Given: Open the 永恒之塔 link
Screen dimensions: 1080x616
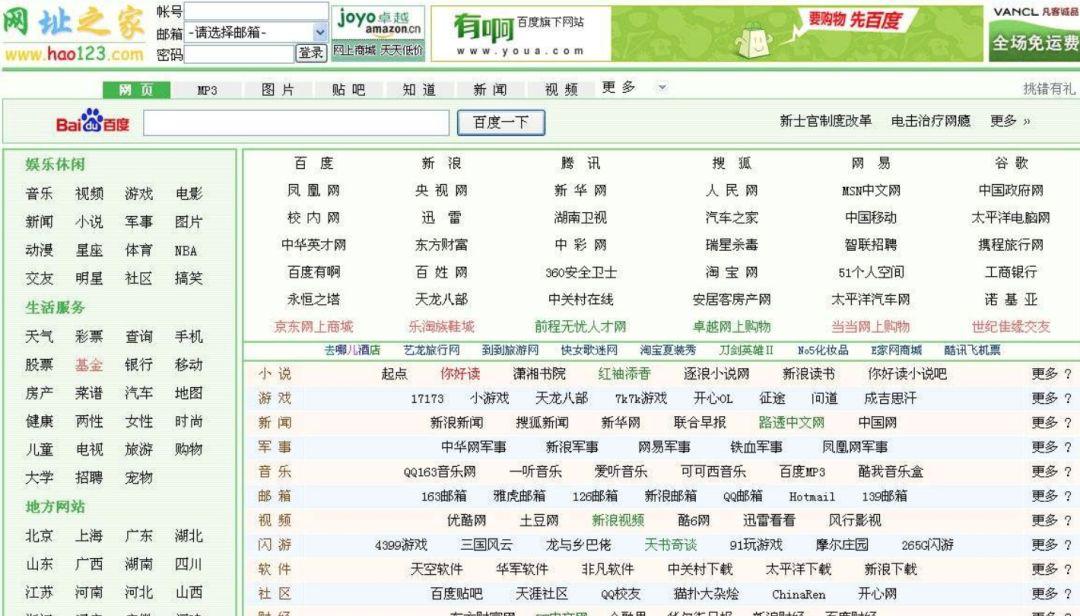Looking at the screenshot, I should pyautogui.click(x=313, y=299).
